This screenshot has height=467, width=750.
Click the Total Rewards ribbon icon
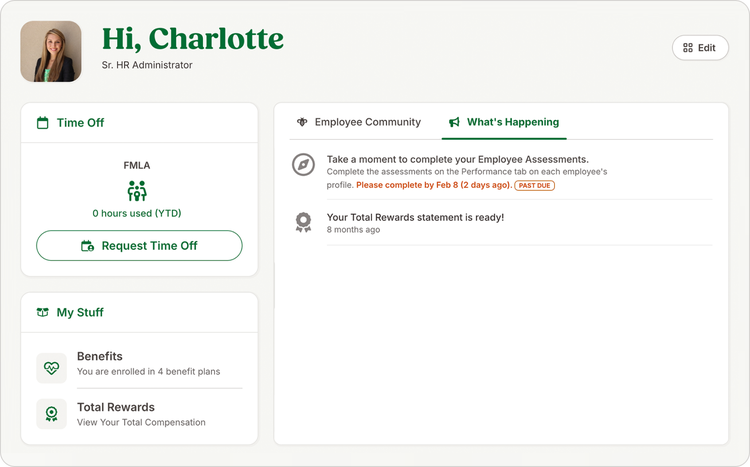[52, 414]
